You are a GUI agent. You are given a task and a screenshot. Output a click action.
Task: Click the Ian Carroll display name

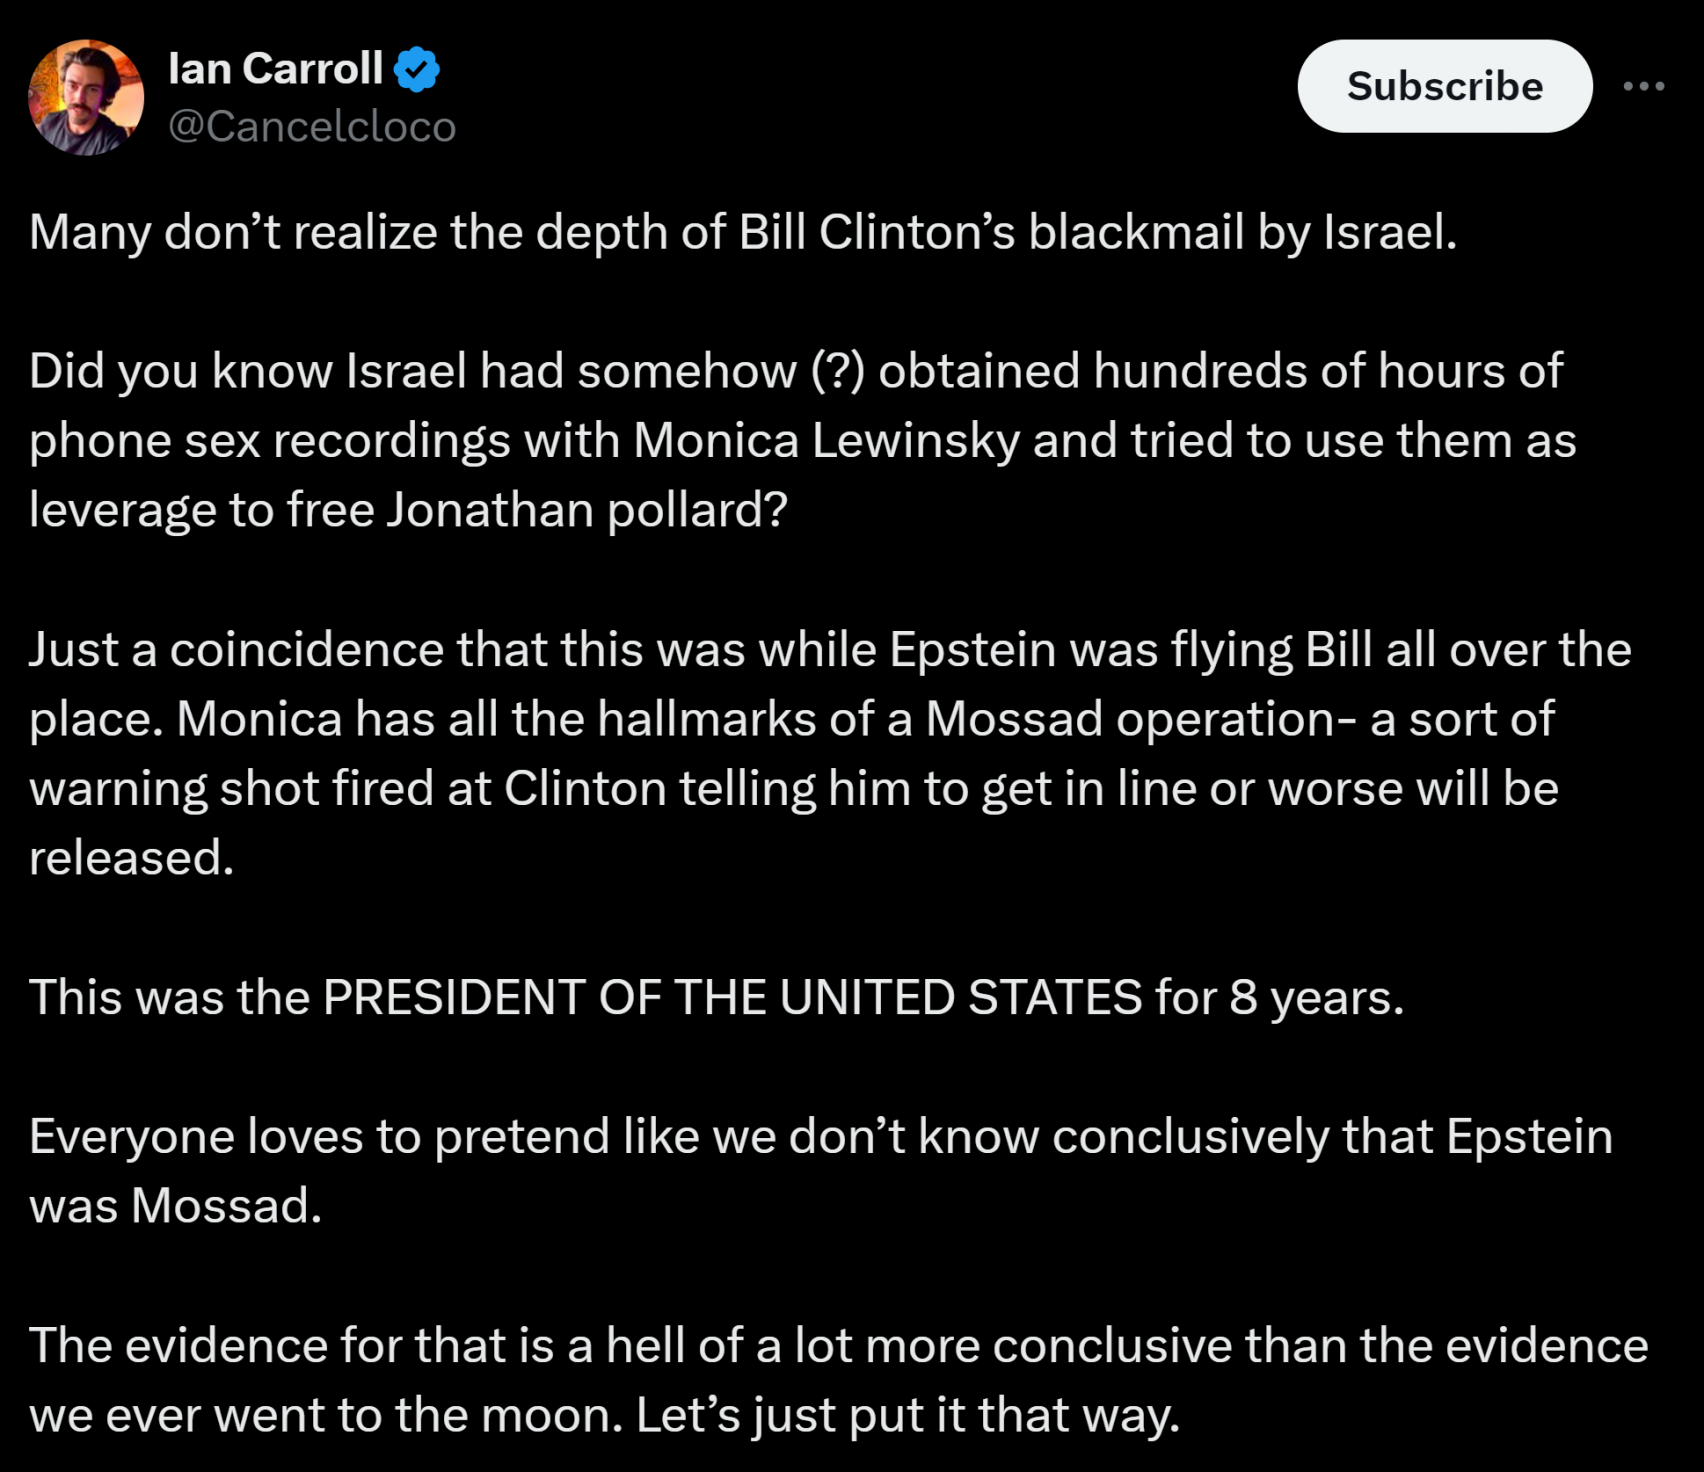tap(275, 69)
